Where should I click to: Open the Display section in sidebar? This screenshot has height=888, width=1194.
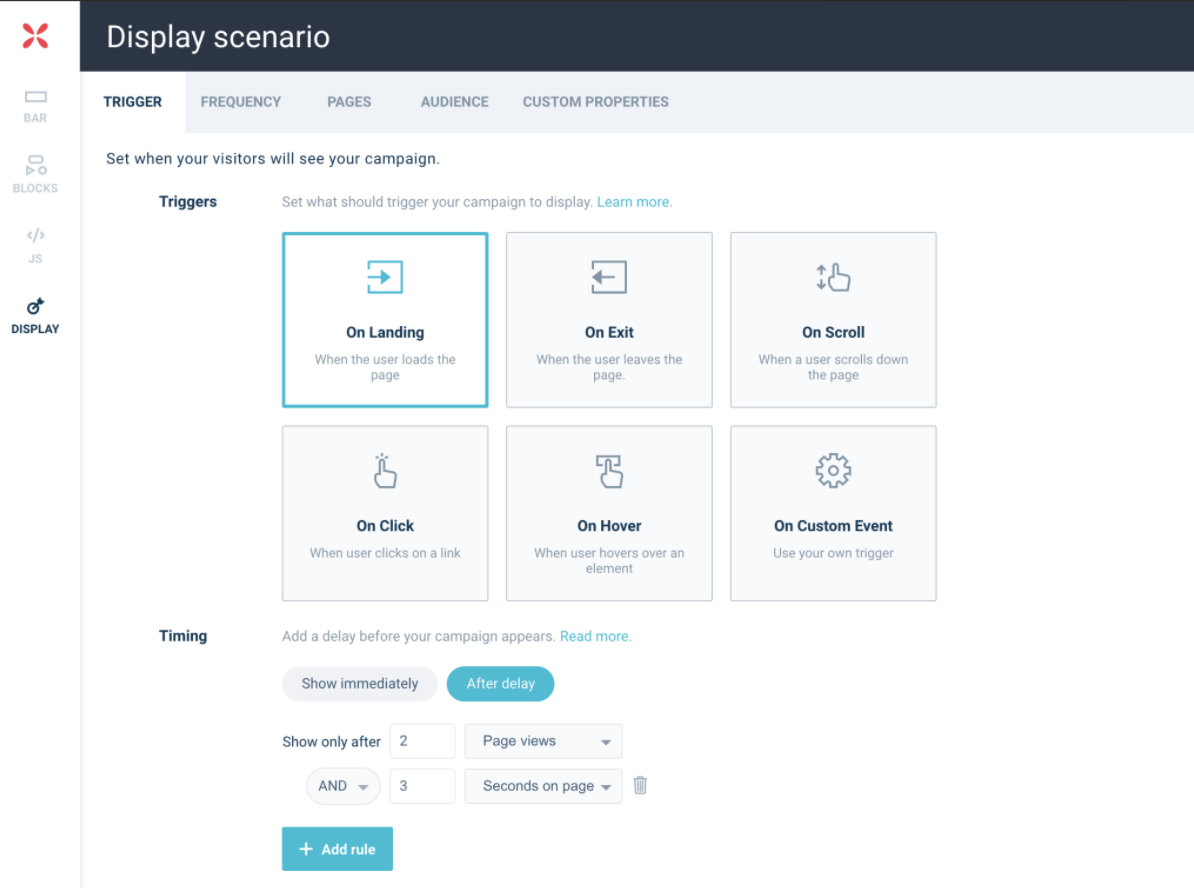click(35, 316)
